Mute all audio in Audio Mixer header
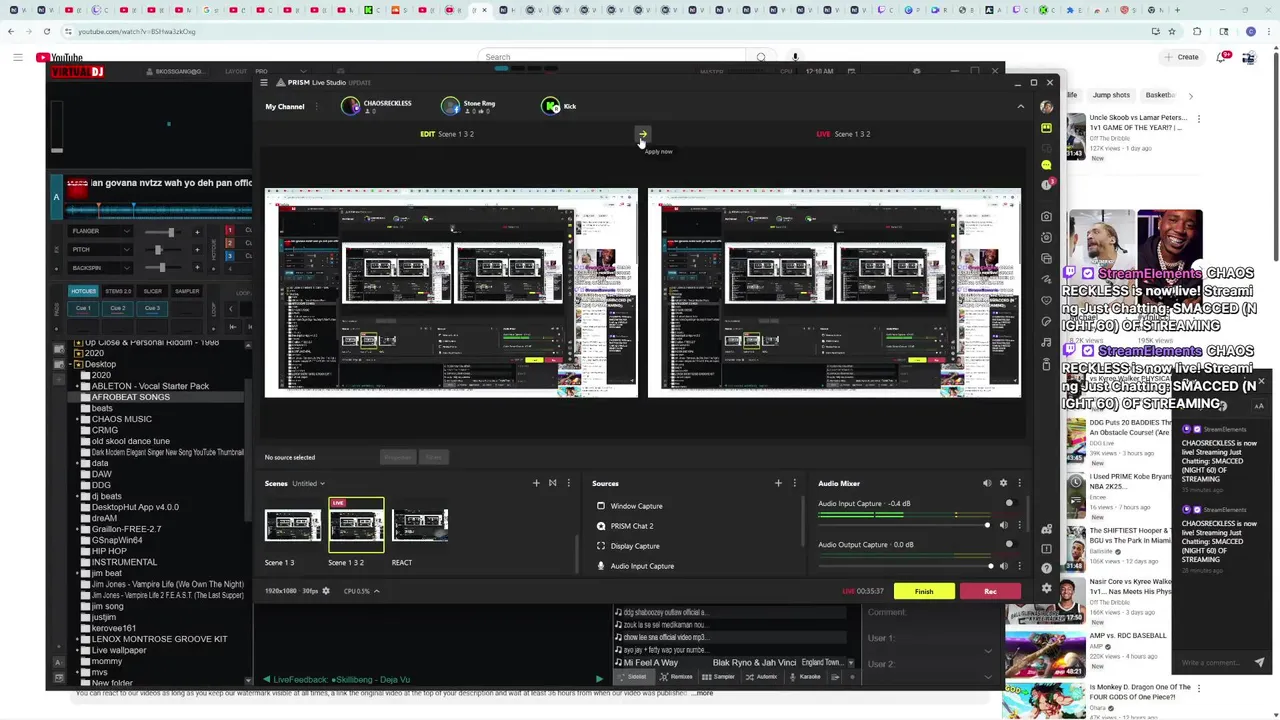This screenshot has width=1280, height=720. pyautogui.click(x=987, y=483)
